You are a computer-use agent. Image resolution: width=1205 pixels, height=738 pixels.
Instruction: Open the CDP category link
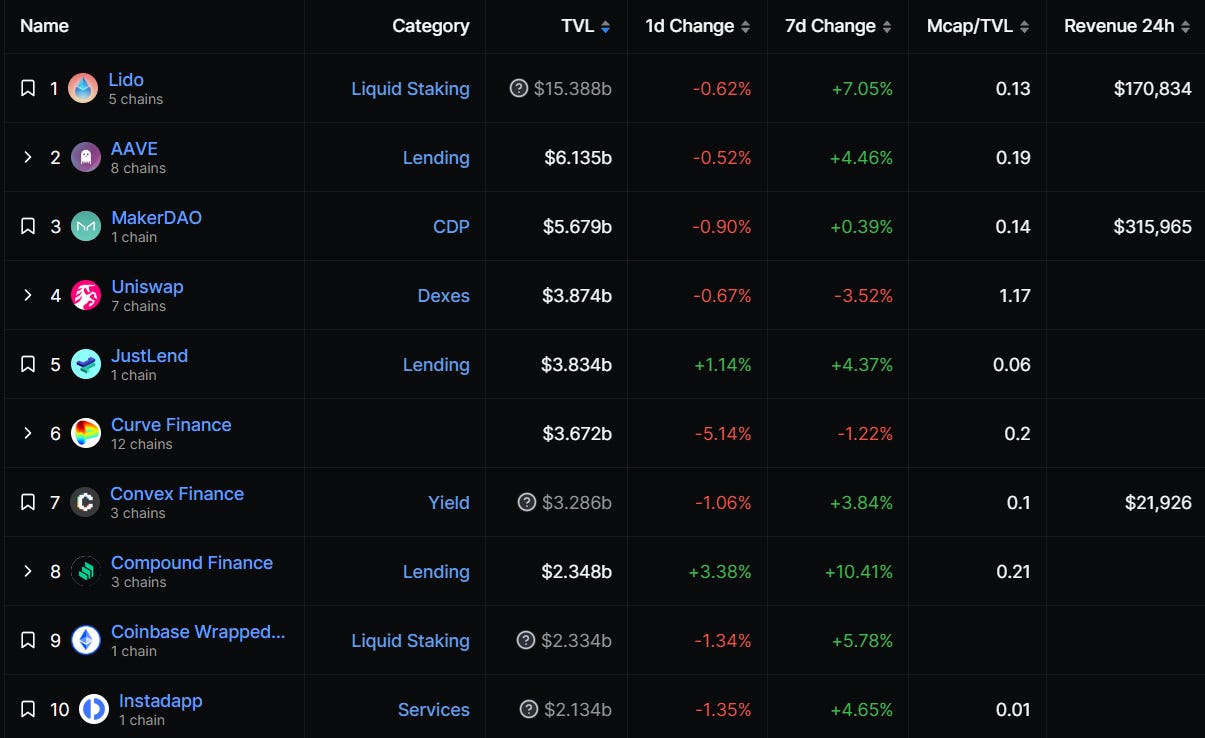[x=451, y=226]
